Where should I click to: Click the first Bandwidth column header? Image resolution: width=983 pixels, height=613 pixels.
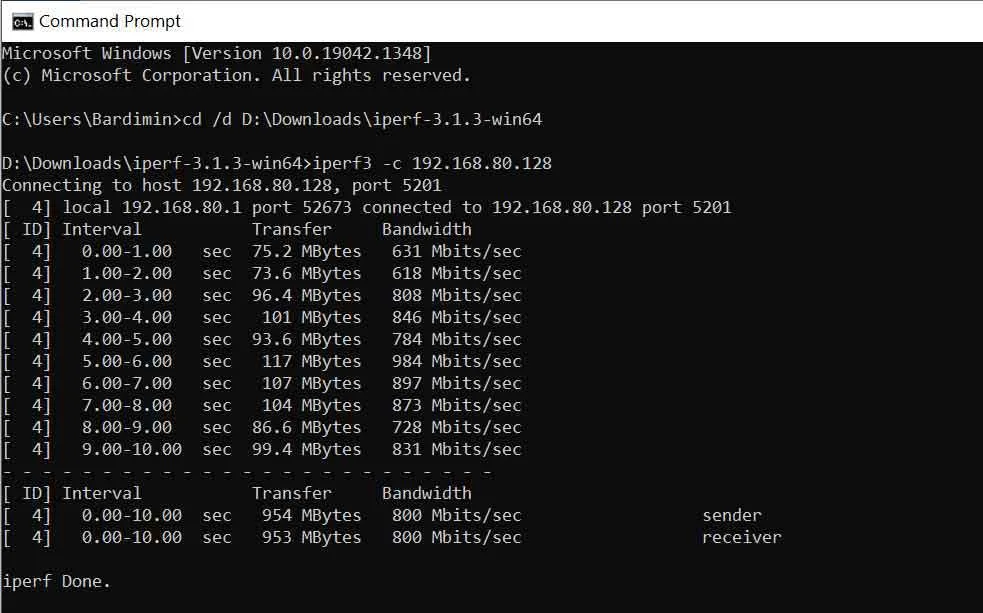pyautogui.click(x=426, y=229)
